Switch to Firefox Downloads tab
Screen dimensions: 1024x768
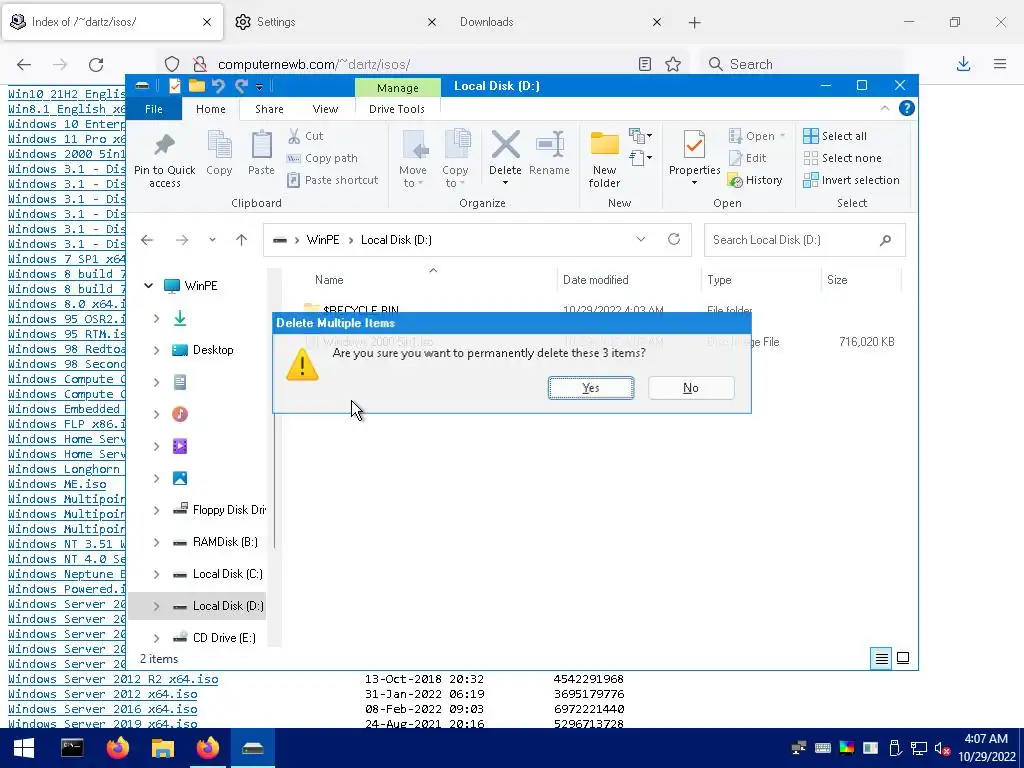(560, 22)
